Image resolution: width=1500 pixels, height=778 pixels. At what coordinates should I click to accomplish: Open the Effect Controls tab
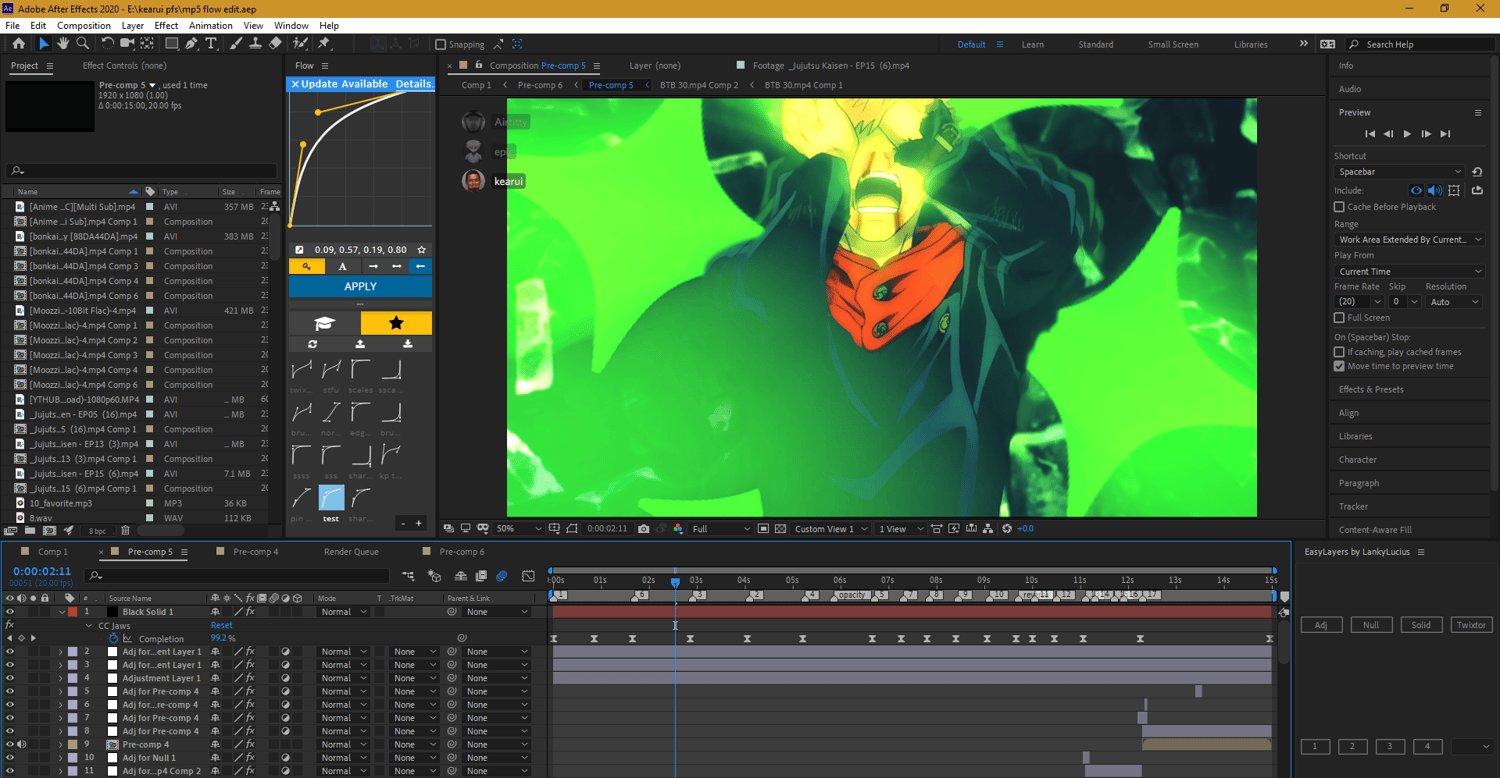point(124,66)
